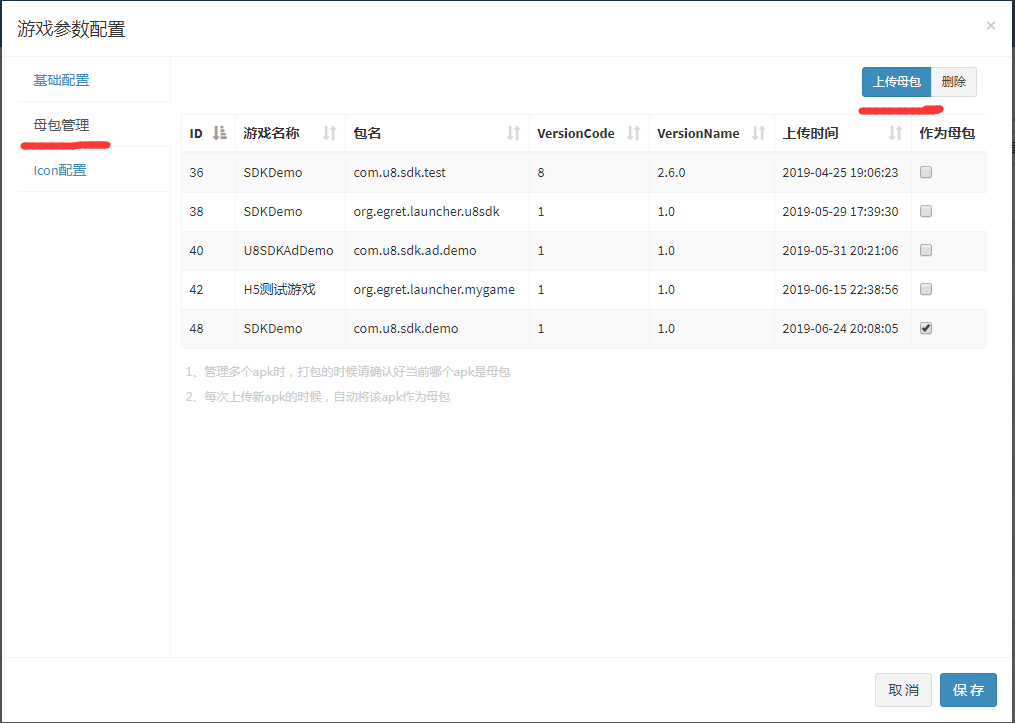Sort packages by 包名 column
Screen dimensions: 1015x723
(515, 133)
